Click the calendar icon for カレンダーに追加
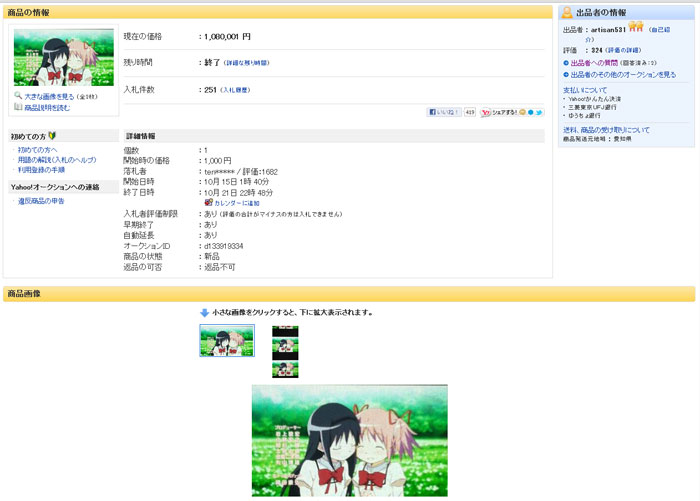This screenshot has width=700, height=501. pos(208,203)
